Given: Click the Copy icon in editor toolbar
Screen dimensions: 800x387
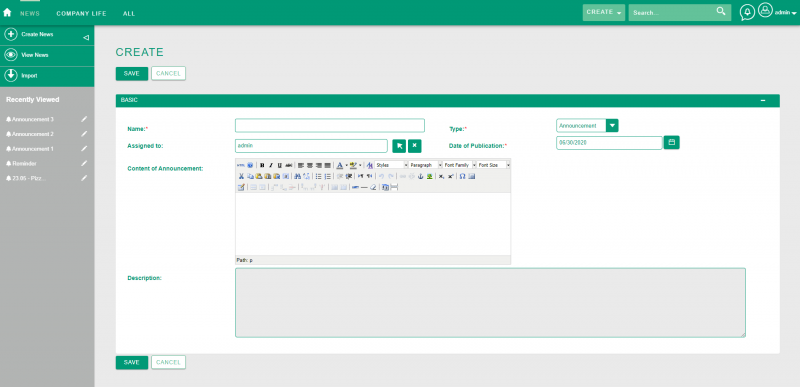Looking at the screenshot, I should 251,176.
